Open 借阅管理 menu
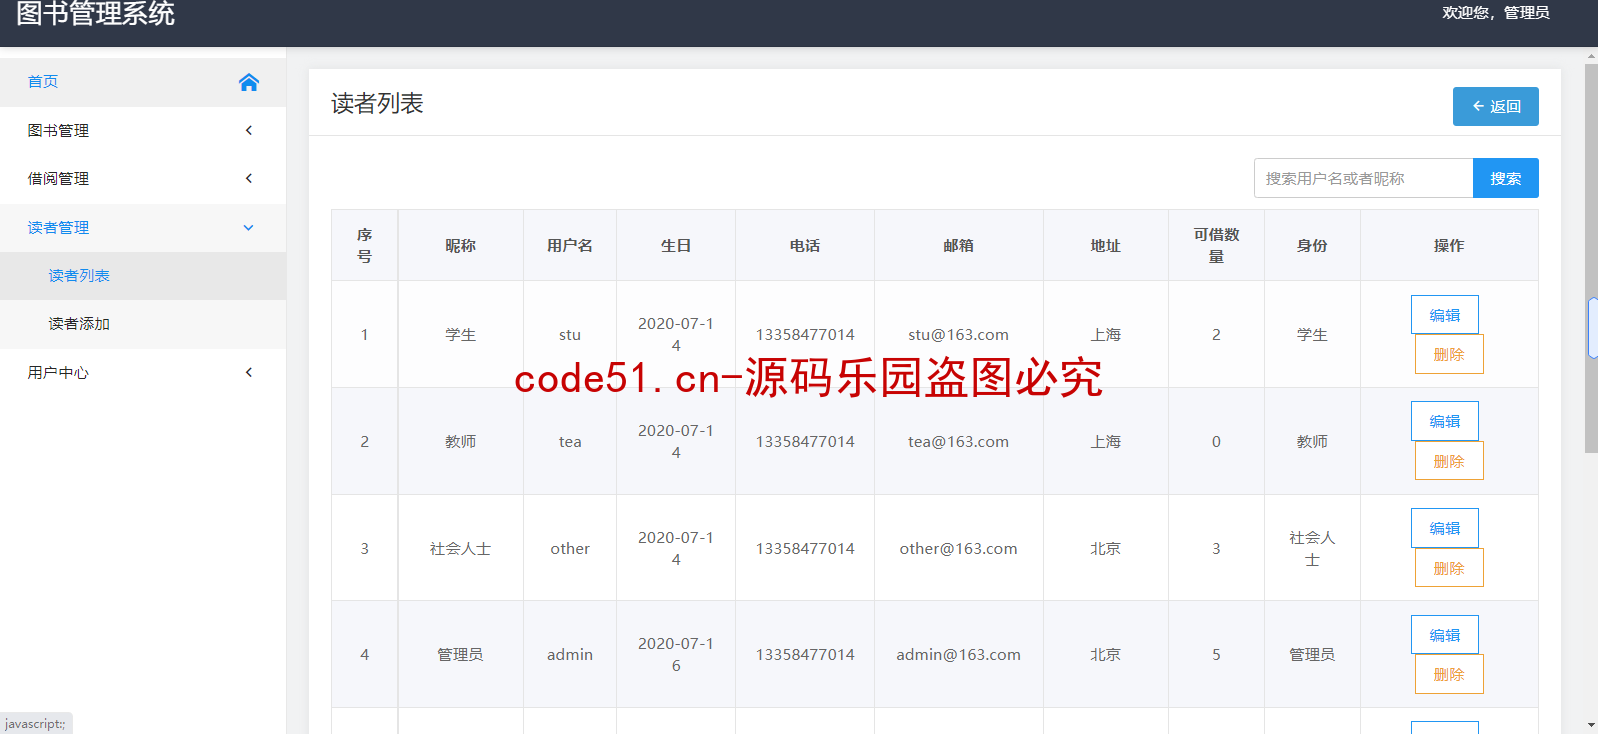 click(143, 178)
